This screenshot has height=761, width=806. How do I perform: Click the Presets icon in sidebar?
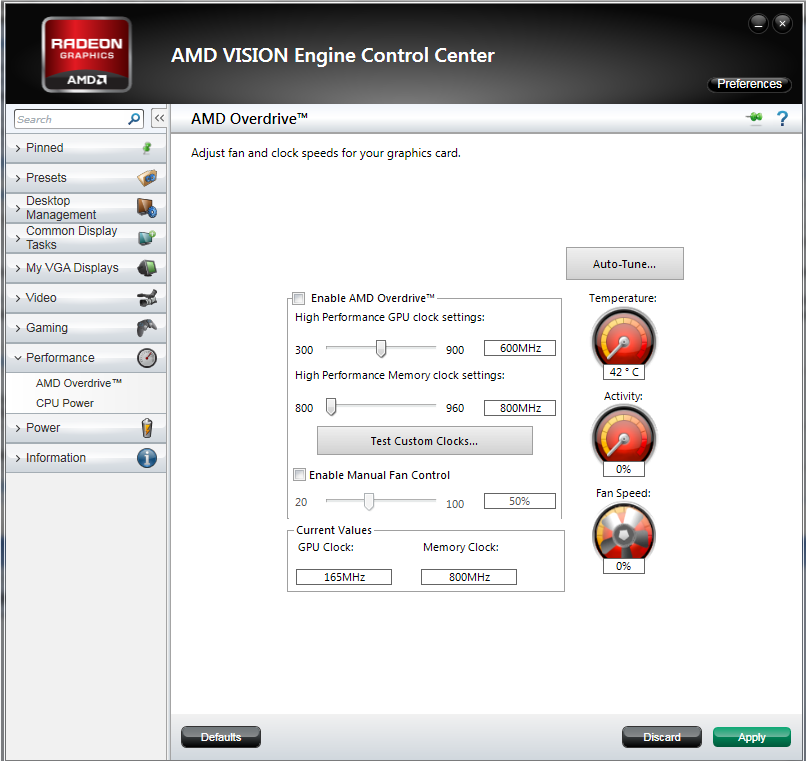[147, 178]
